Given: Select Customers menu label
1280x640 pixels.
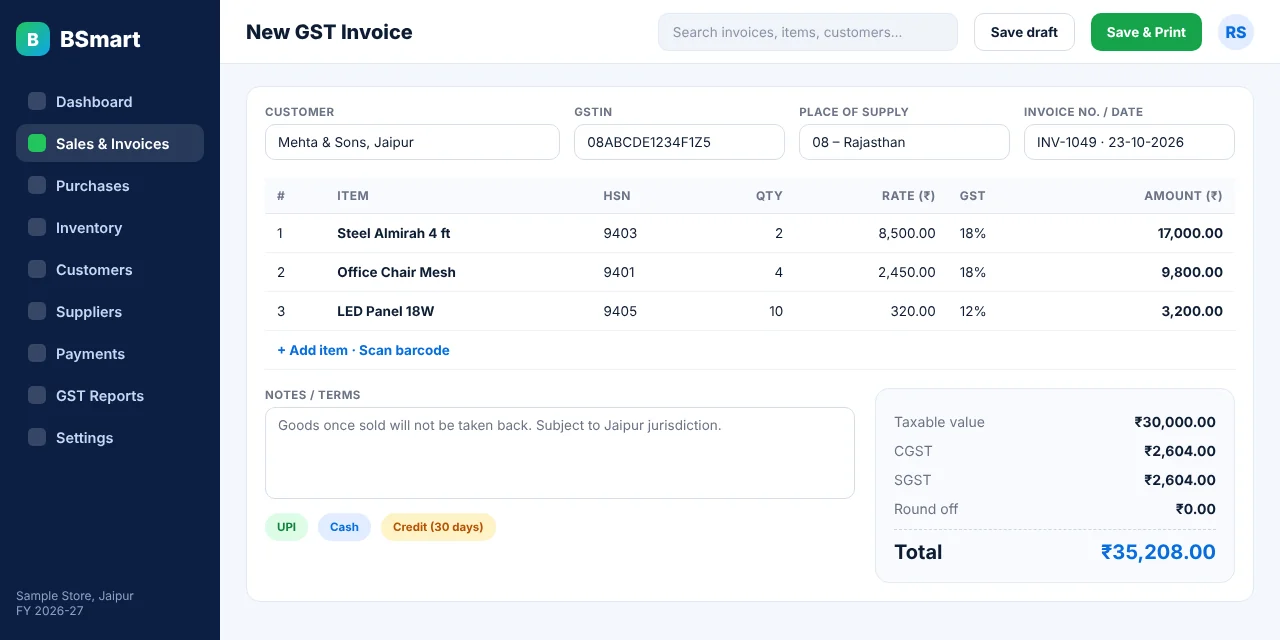Looking at the screenshot, I should coord(94,270).
